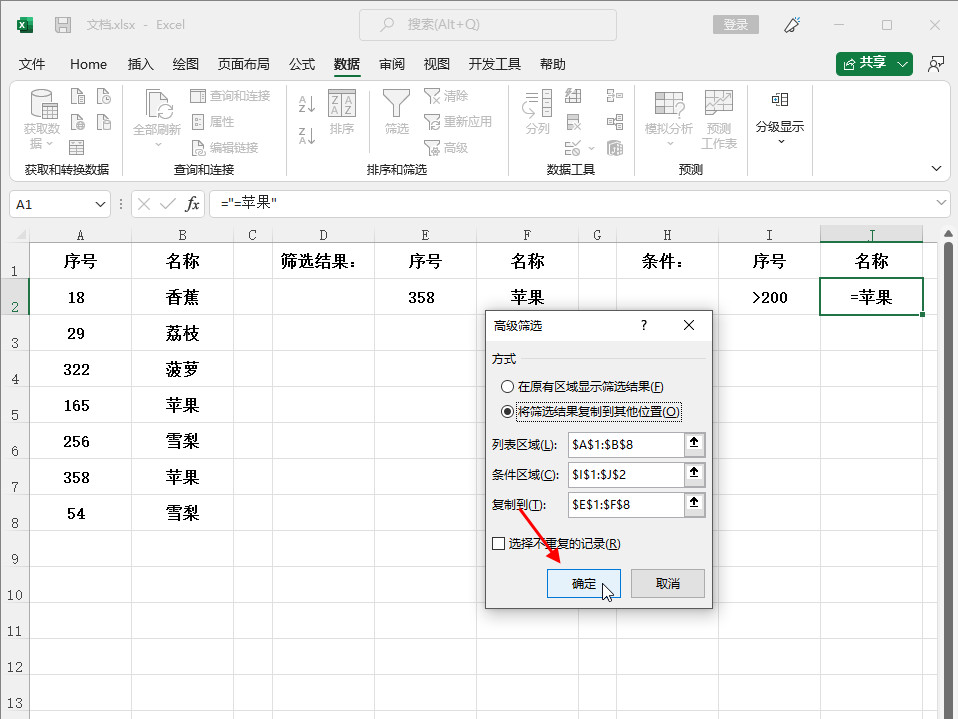Switch to the Home tab
The width and height of the screenshot is (958, 719).
pyautogui.click(x=89, y=64)
